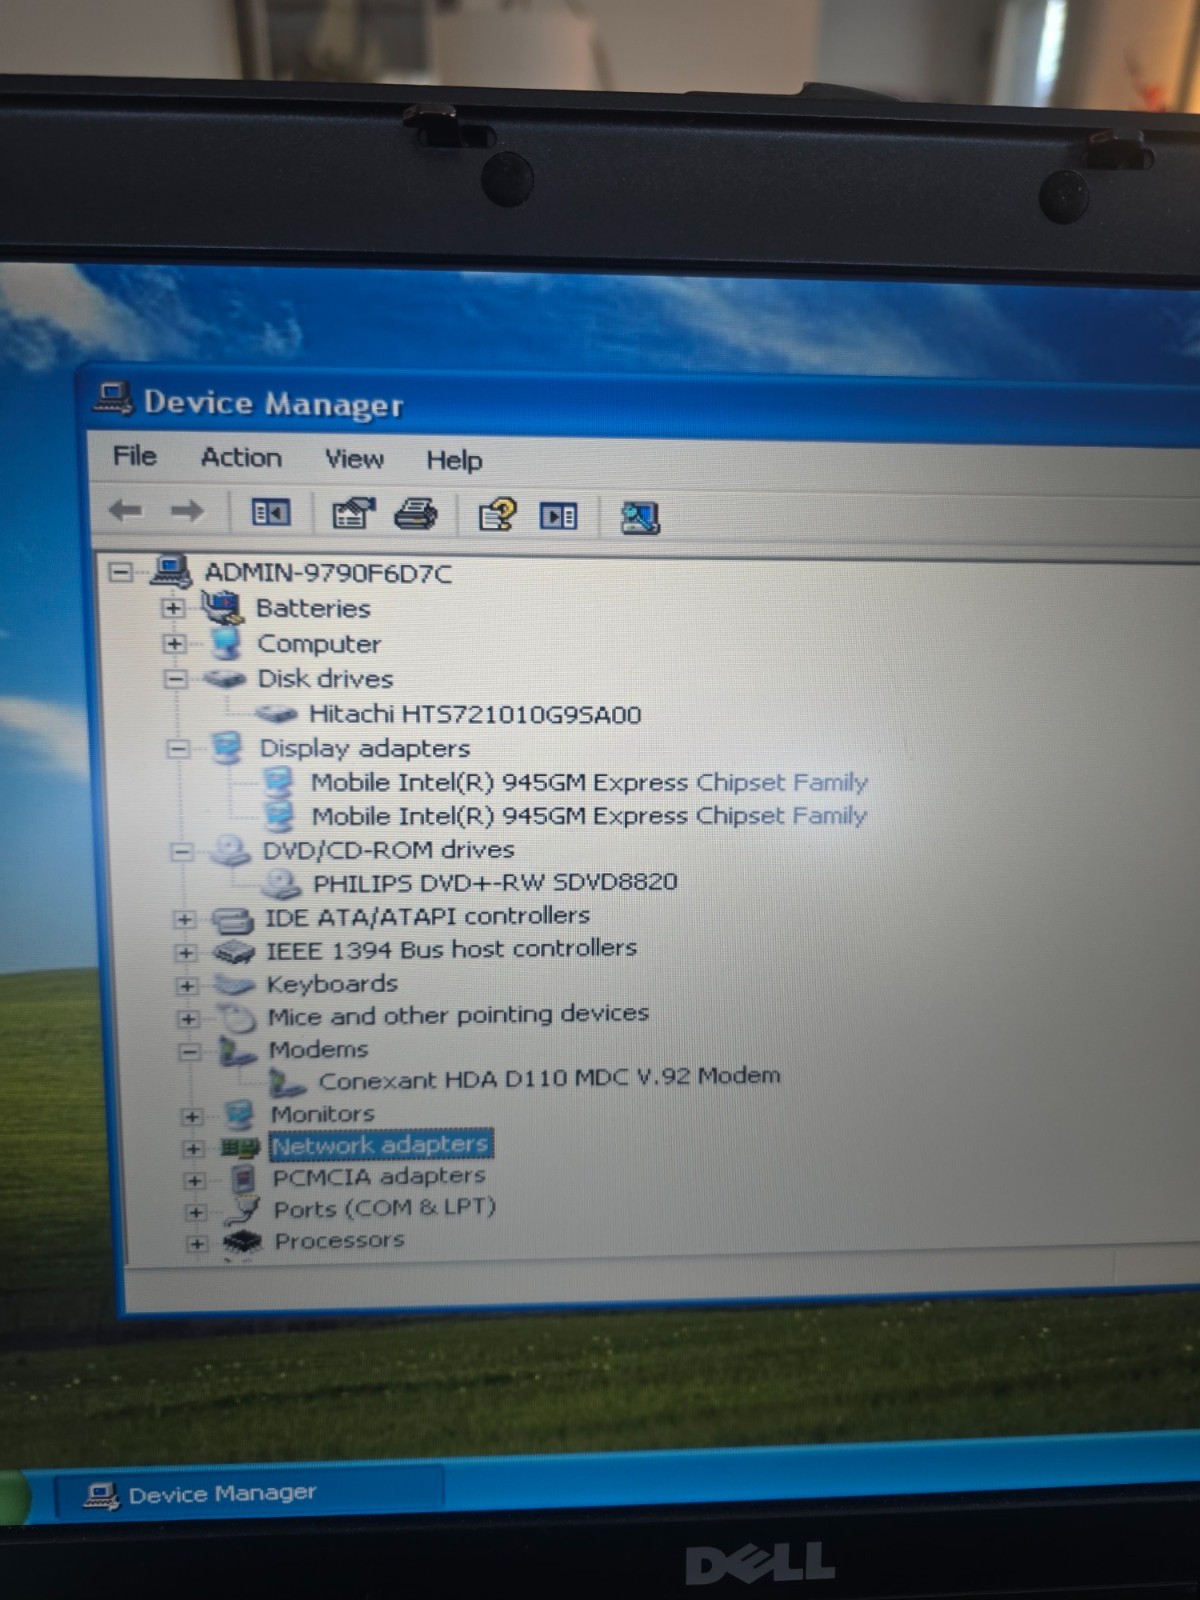Expand the Keyboards node

coord(186,987)
